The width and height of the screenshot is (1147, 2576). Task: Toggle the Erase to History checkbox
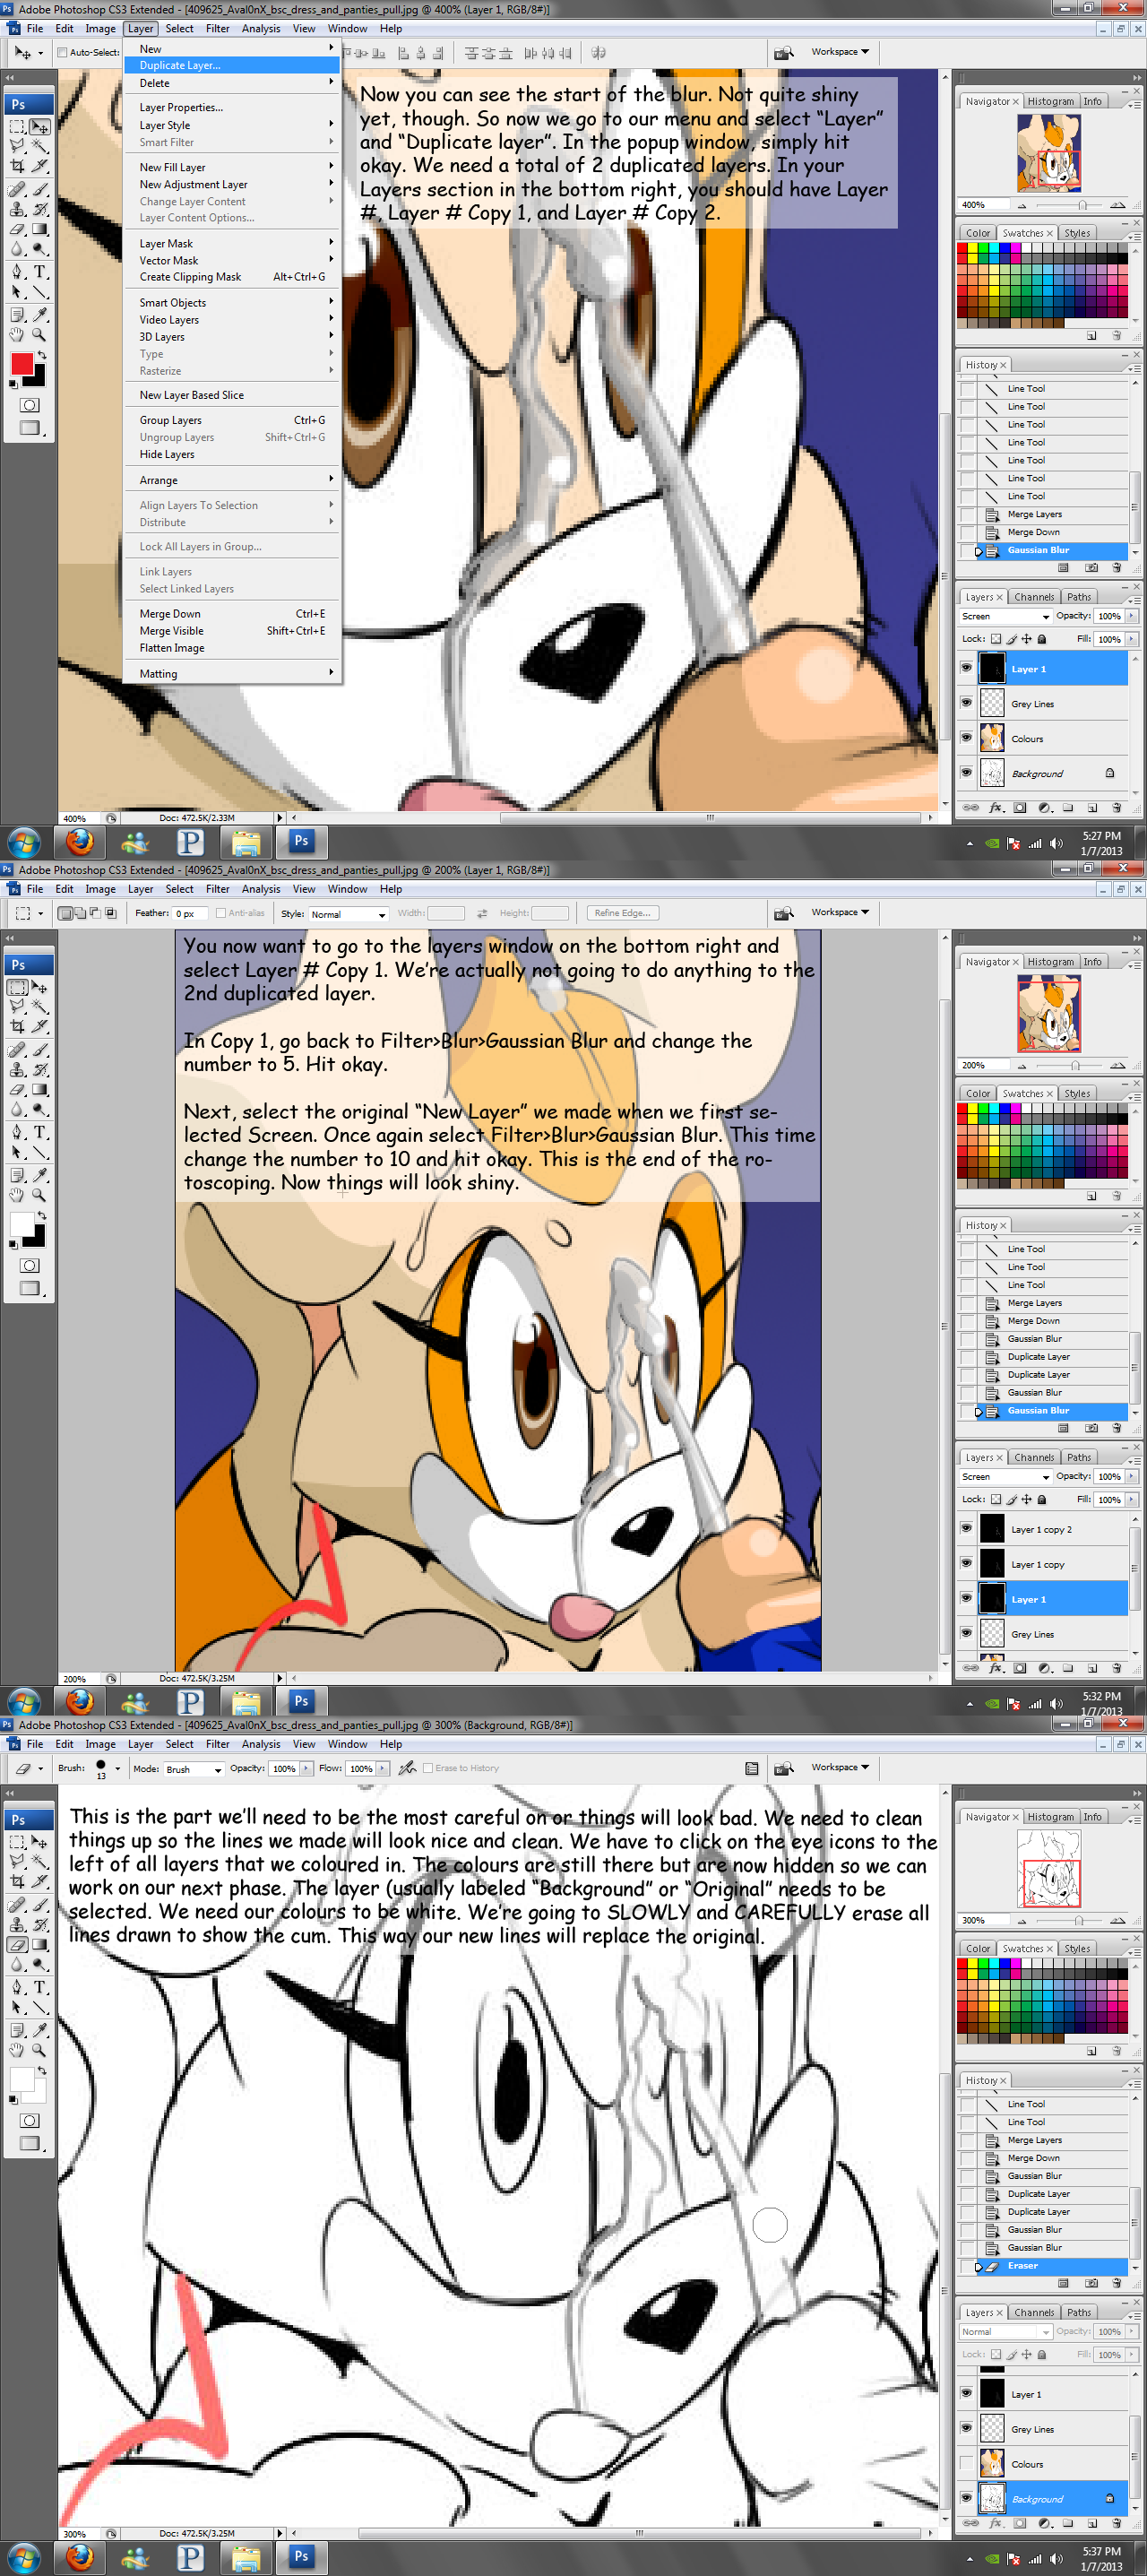click(428, 1768)
